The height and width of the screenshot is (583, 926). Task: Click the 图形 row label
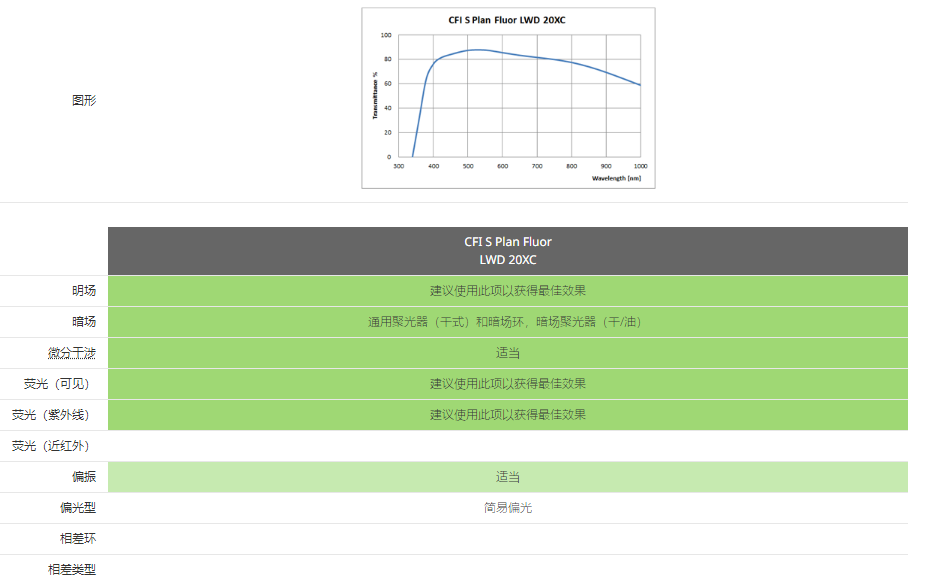point(84,100)
